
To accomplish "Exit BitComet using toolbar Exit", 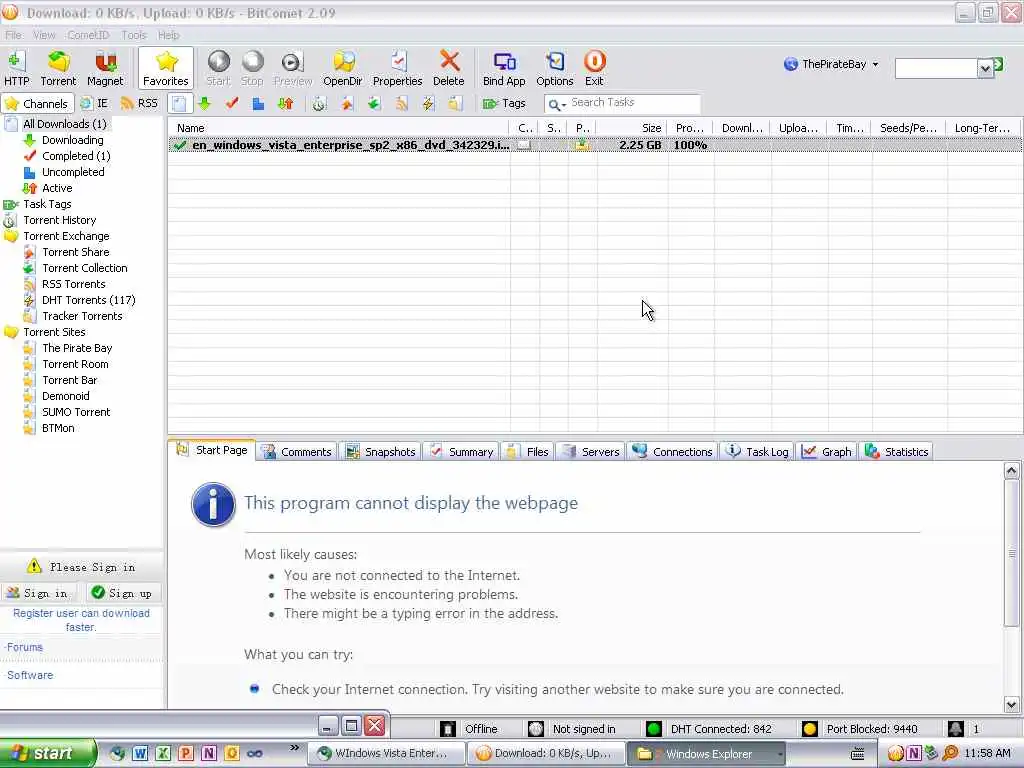I will pyautogui.click(x=594, y=68).
